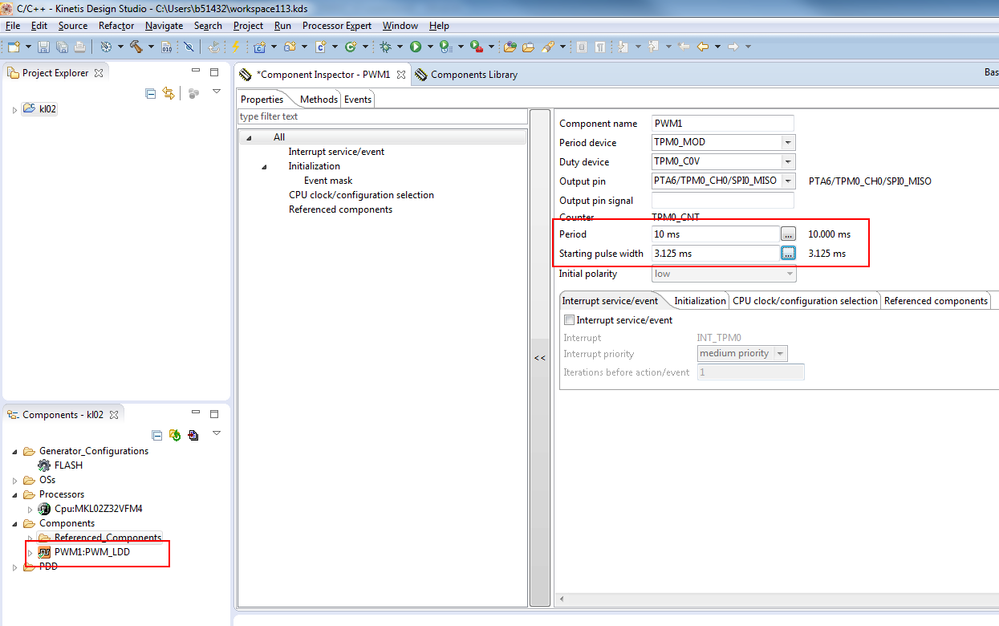Open the Output pin dropdown
Image resolution: width=999 pixels, height=626 pixels.
coord(788,181)
